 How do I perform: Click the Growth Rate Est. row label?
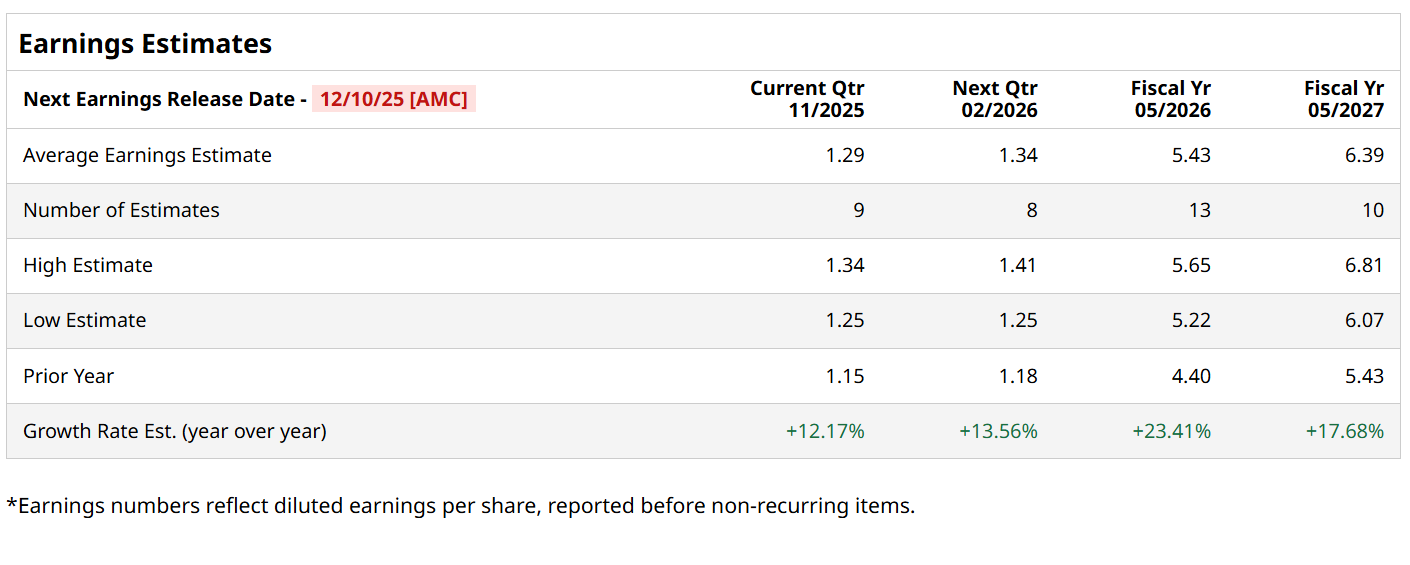point(175,431)
